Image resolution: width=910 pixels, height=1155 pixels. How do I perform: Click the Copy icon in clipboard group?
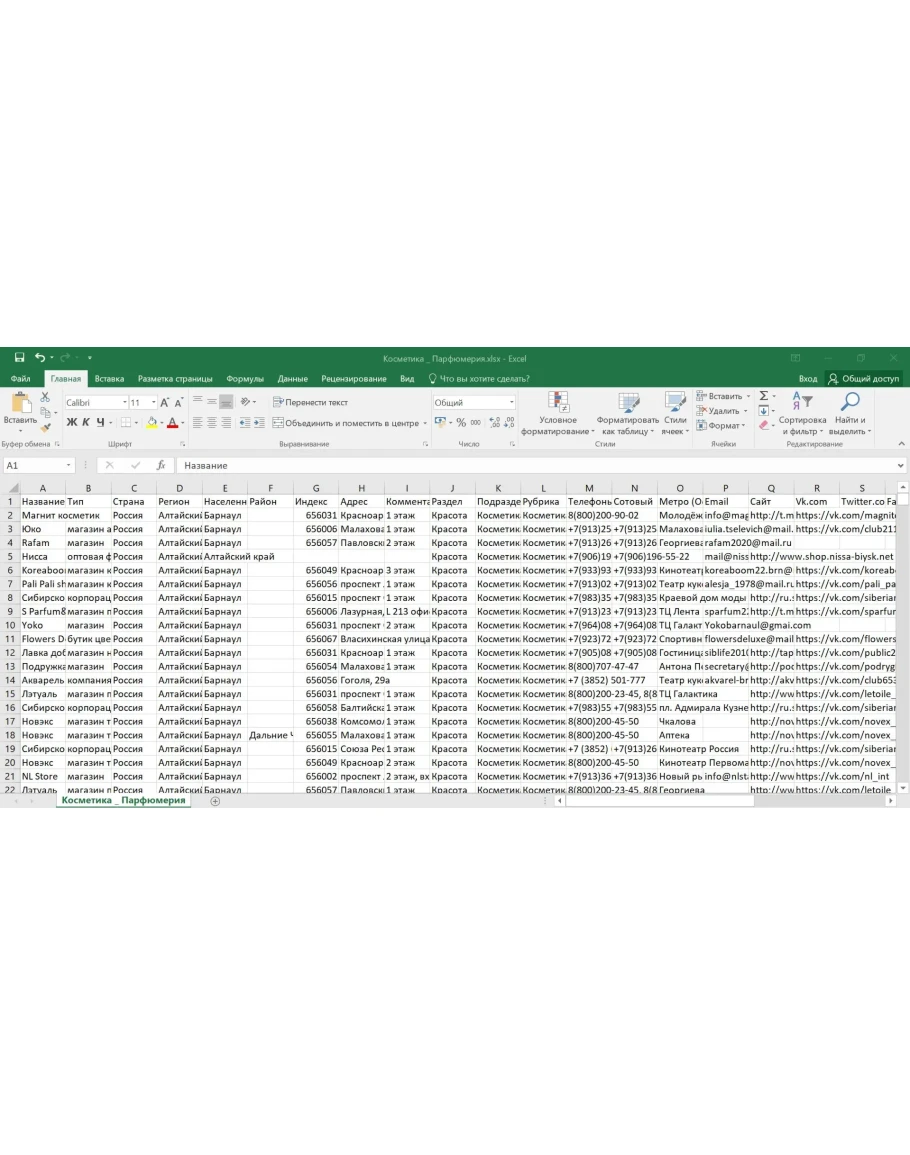pyautogui.click(x=46, y=412)
